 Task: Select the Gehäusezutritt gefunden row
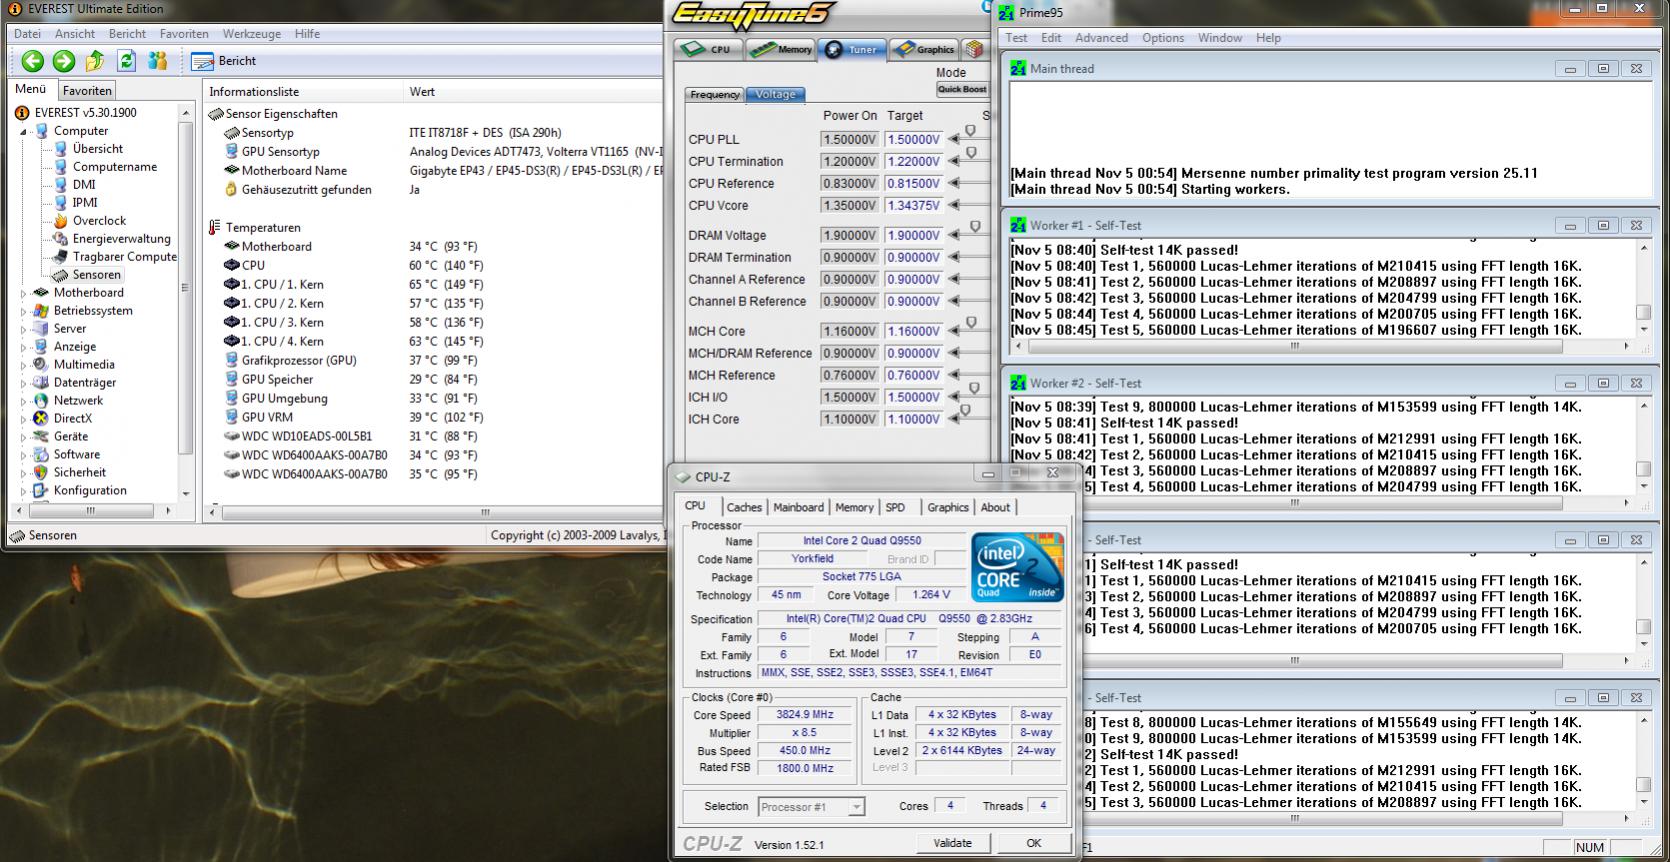pyautogui.click(x=306, y=189)
